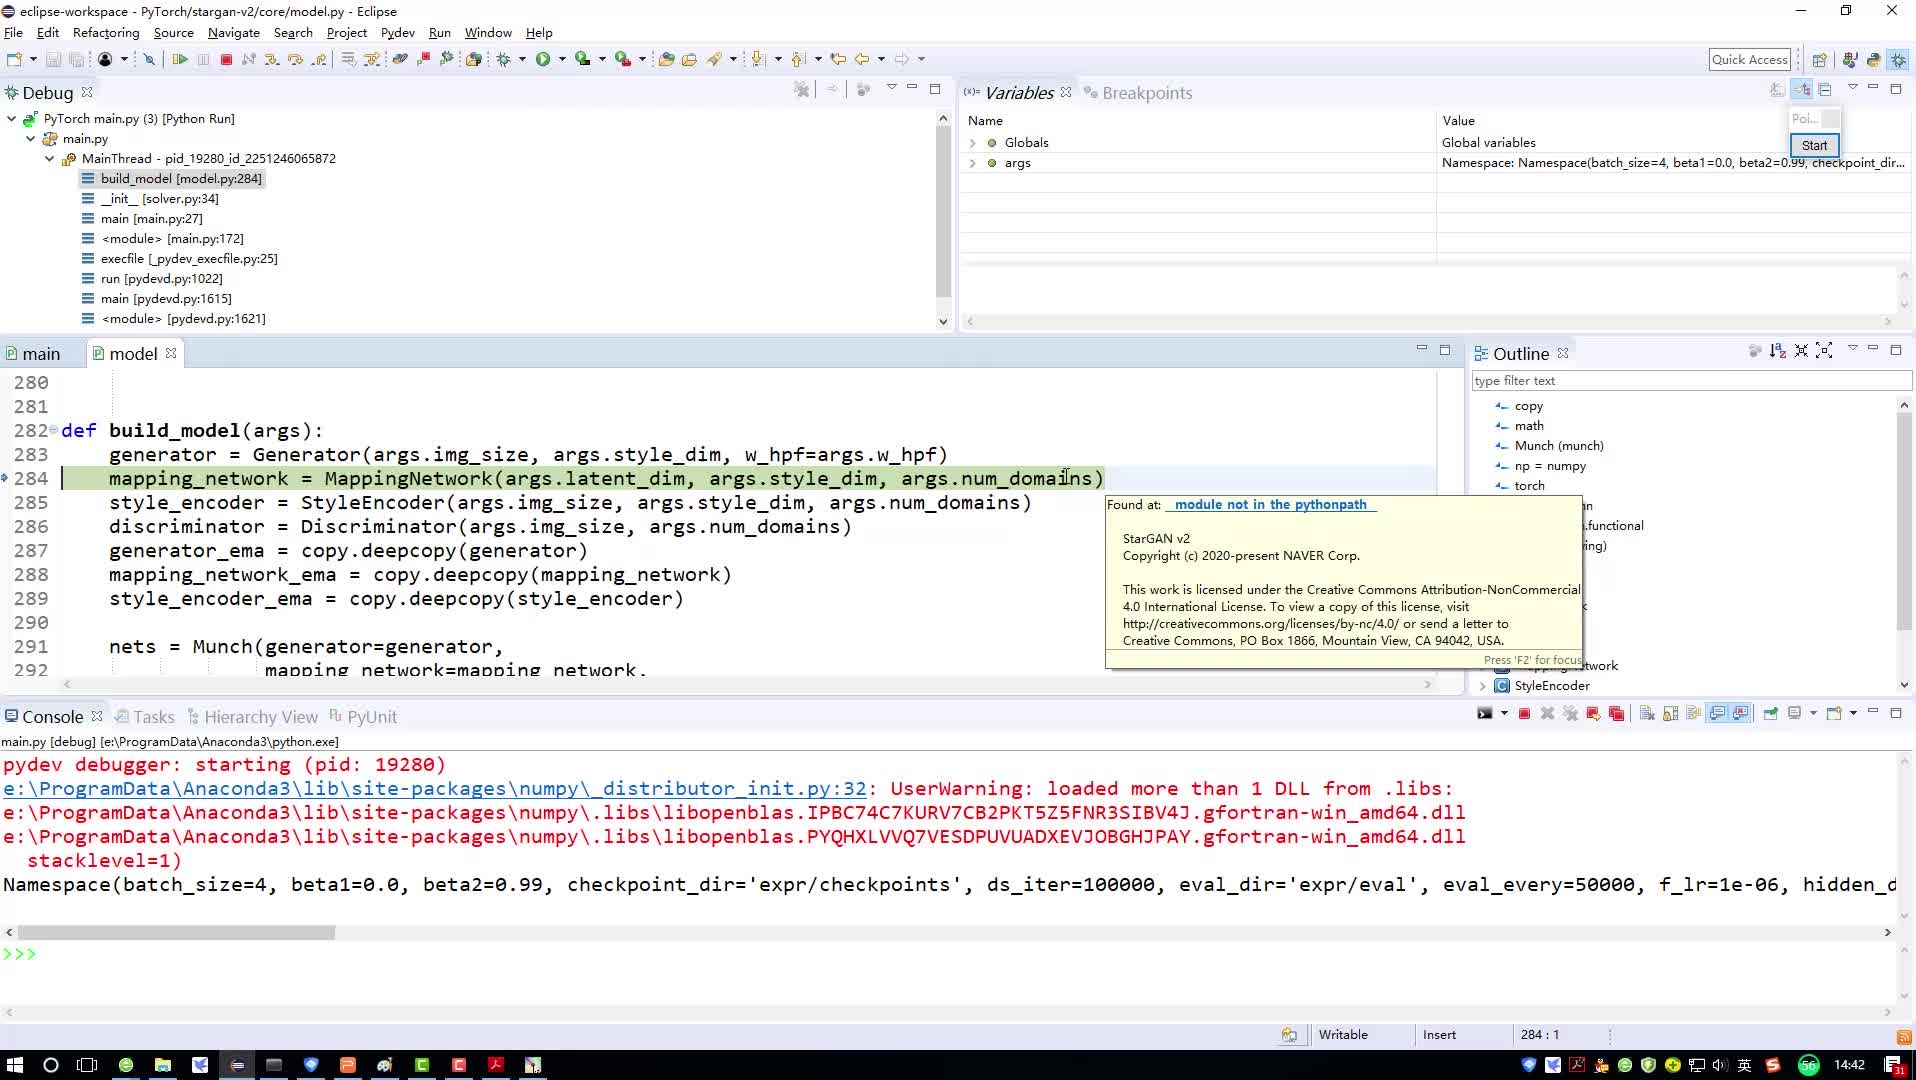Open the Pydev menu
The image size is (1916, 1080).
(398, 33)
